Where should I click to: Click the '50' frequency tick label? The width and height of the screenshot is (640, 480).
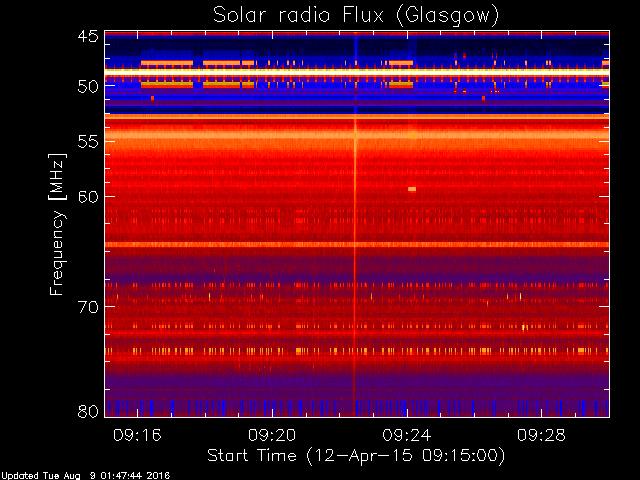[88, 86]
